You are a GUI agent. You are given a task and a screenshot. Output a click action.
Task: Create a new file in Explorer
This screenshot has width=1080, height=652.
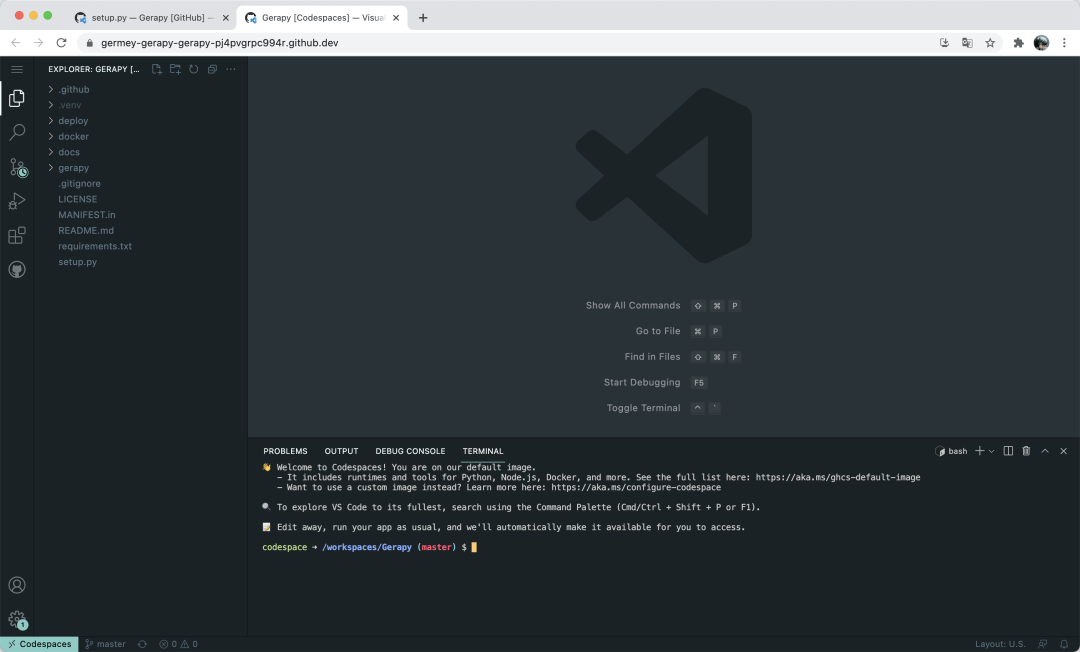point(156,69)
